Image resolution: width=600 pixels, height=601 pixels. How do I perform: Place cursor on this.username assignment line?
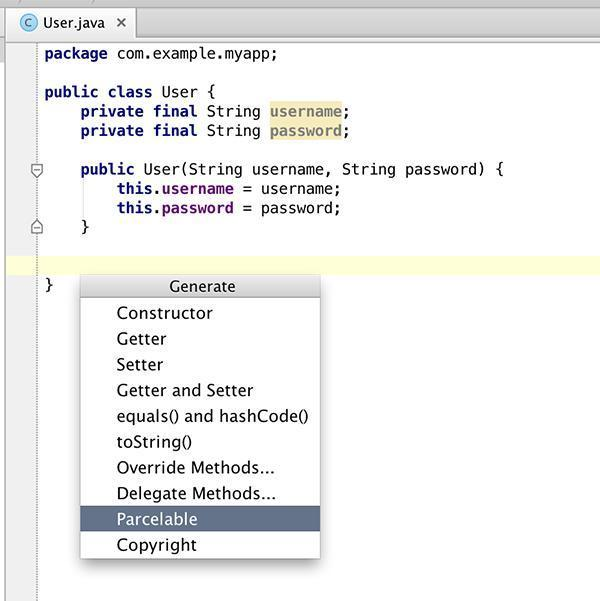[x=228, y=189]
